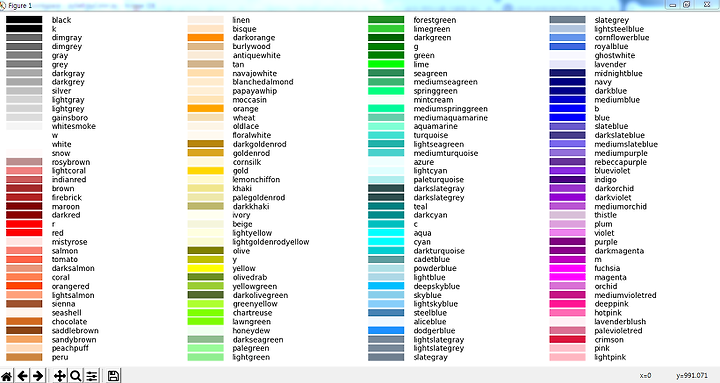Image resolution: width=720 pixels, height=383 pixels.
Task: Click the 'darkgoldenrod' label
Action: coord(259,144)
